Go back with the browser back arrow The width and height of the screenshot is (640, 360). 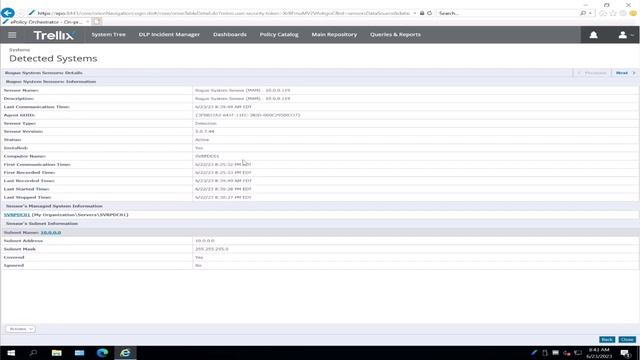(x=7, y=13)
